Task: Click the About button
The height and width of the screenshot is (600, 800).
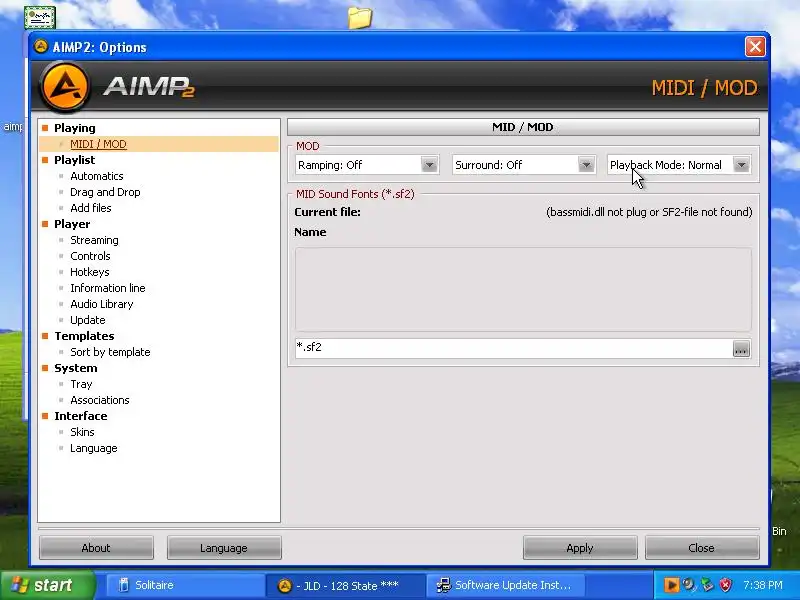Action: pos(96,547)
